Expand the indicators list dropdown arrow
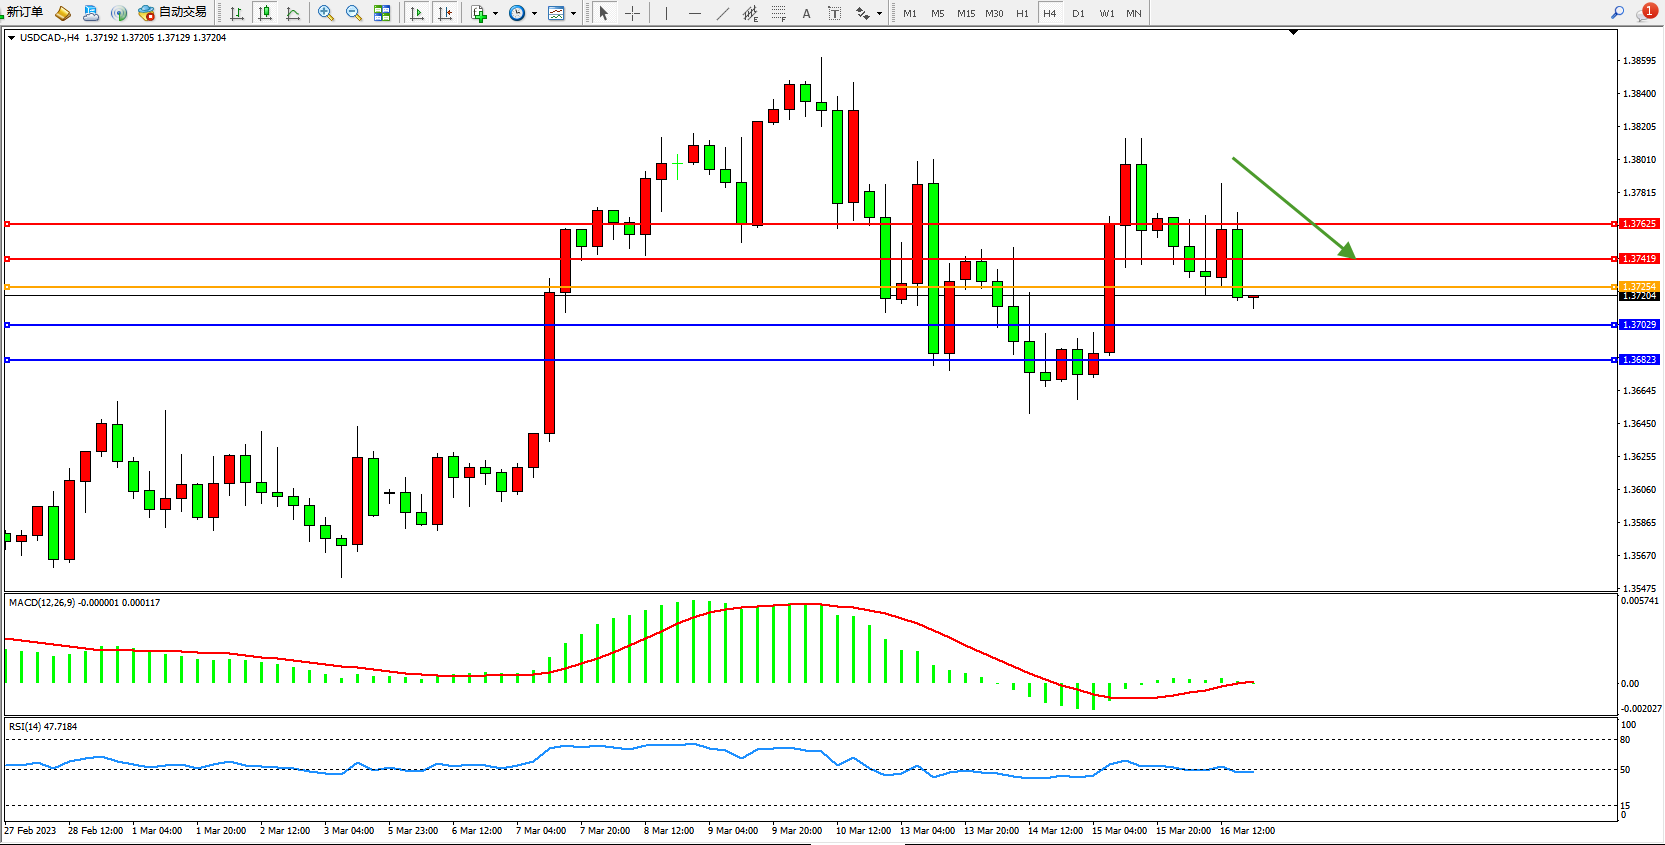The height and width of the screenshot is (845, 1665). pyautogui.click(x=495, y=14)
